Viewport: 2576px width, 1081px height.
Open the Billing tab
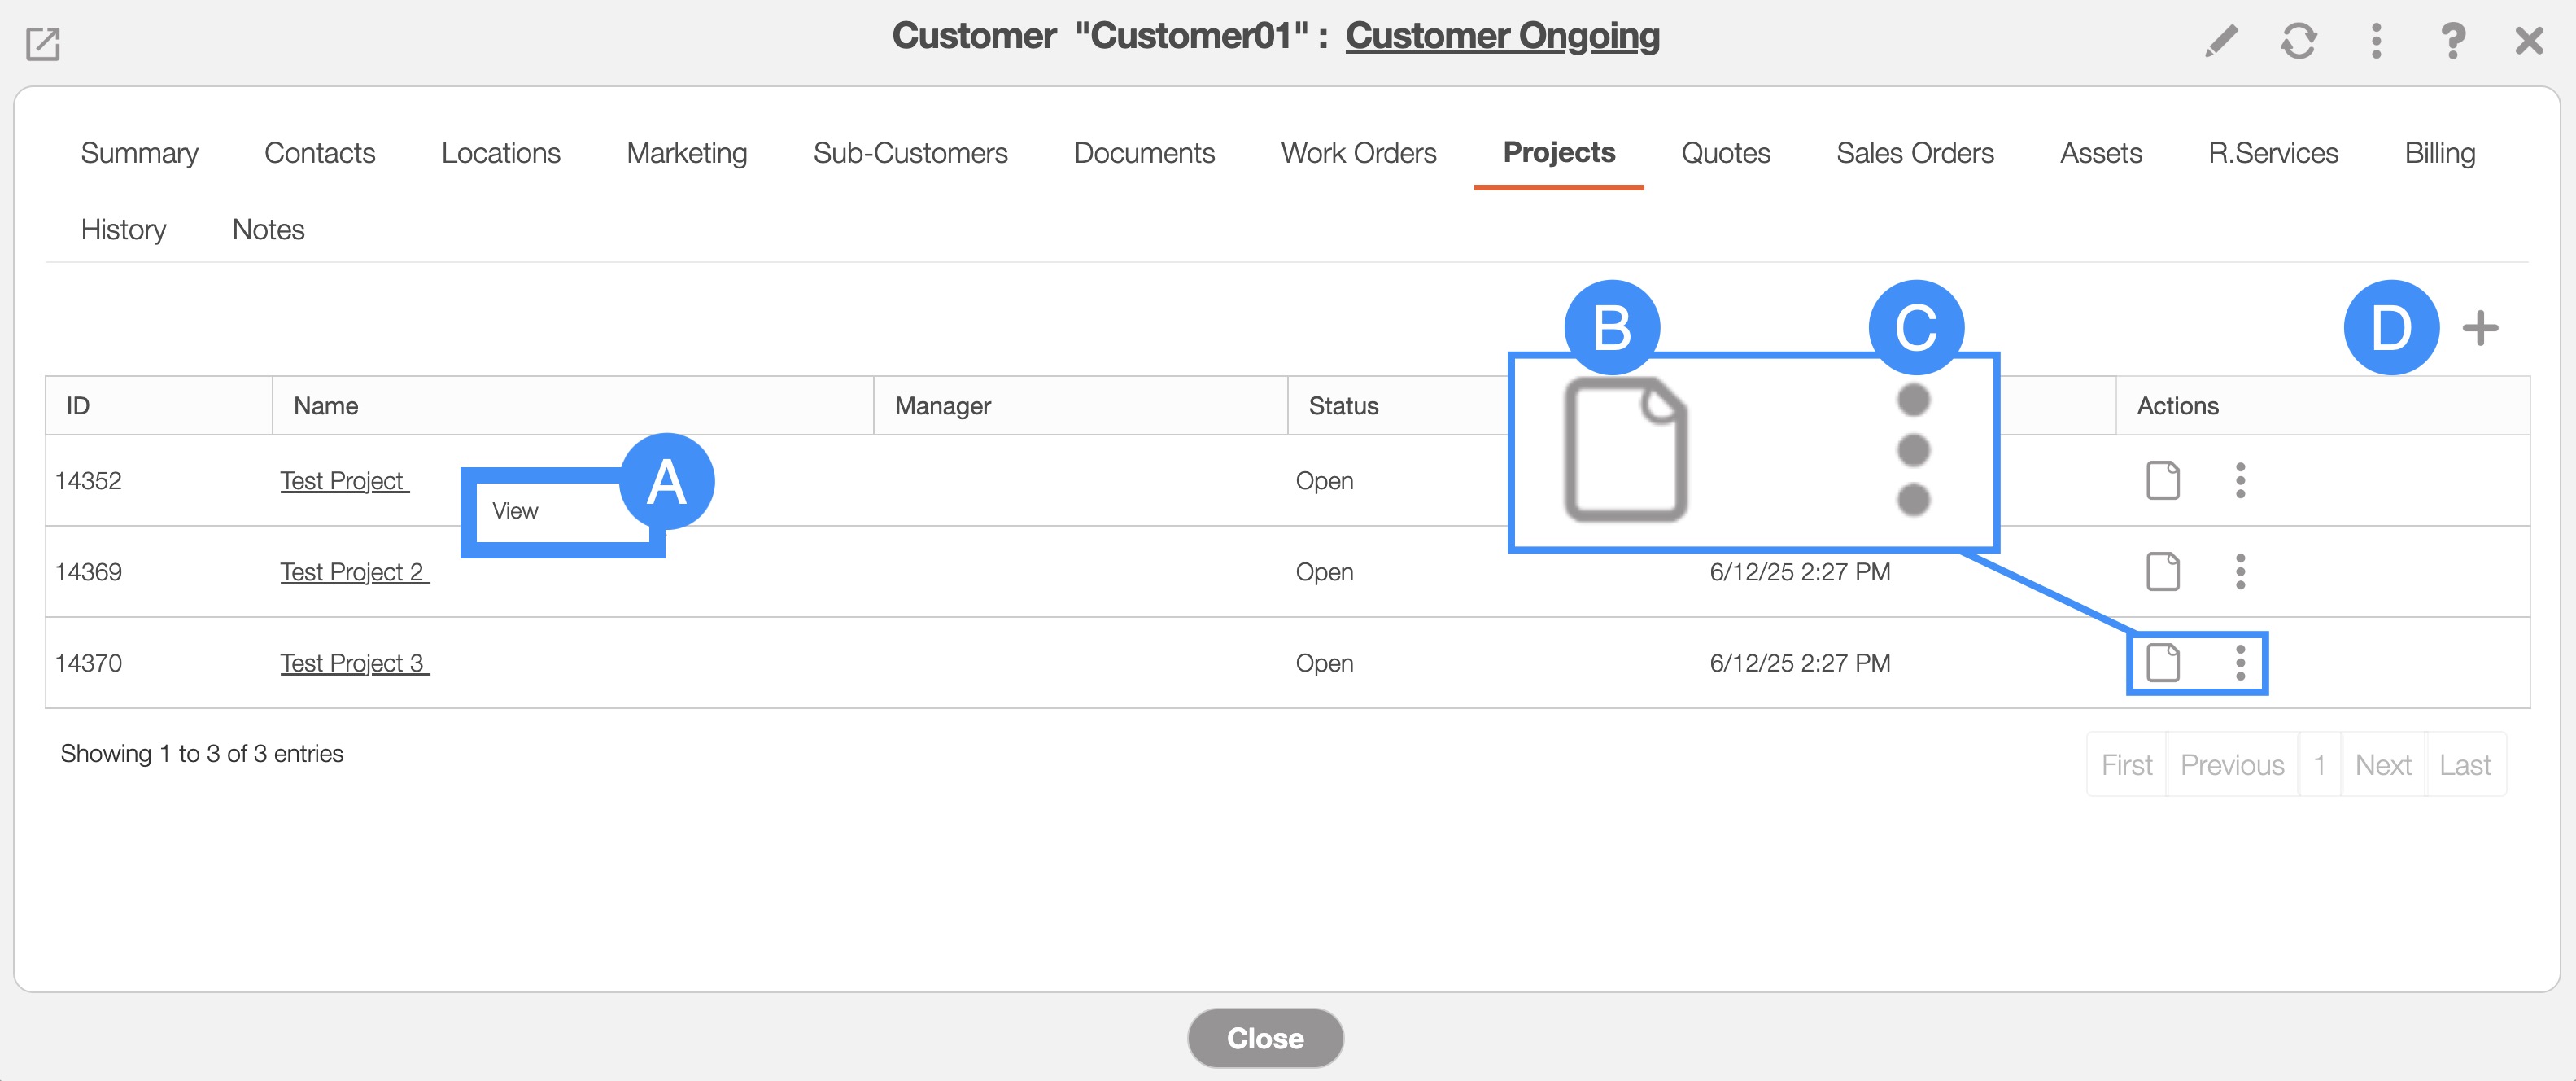pos(2439,153)
